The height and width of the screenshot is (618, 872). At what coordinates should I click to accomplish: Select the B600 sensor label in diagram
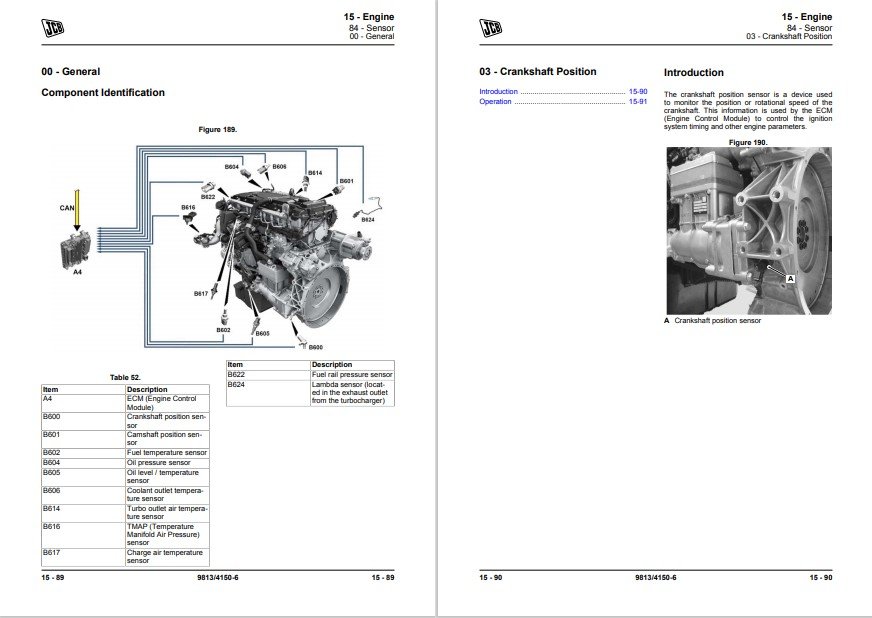click(316, 347)
